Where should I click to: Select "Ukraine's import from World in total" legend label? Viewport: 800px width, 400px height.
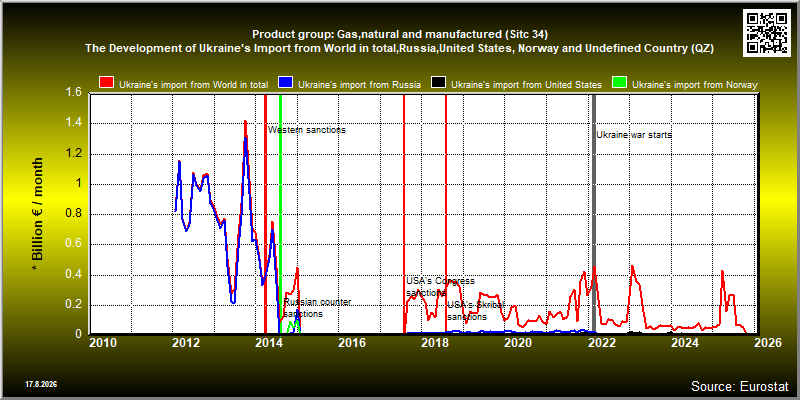pos(194,85)
